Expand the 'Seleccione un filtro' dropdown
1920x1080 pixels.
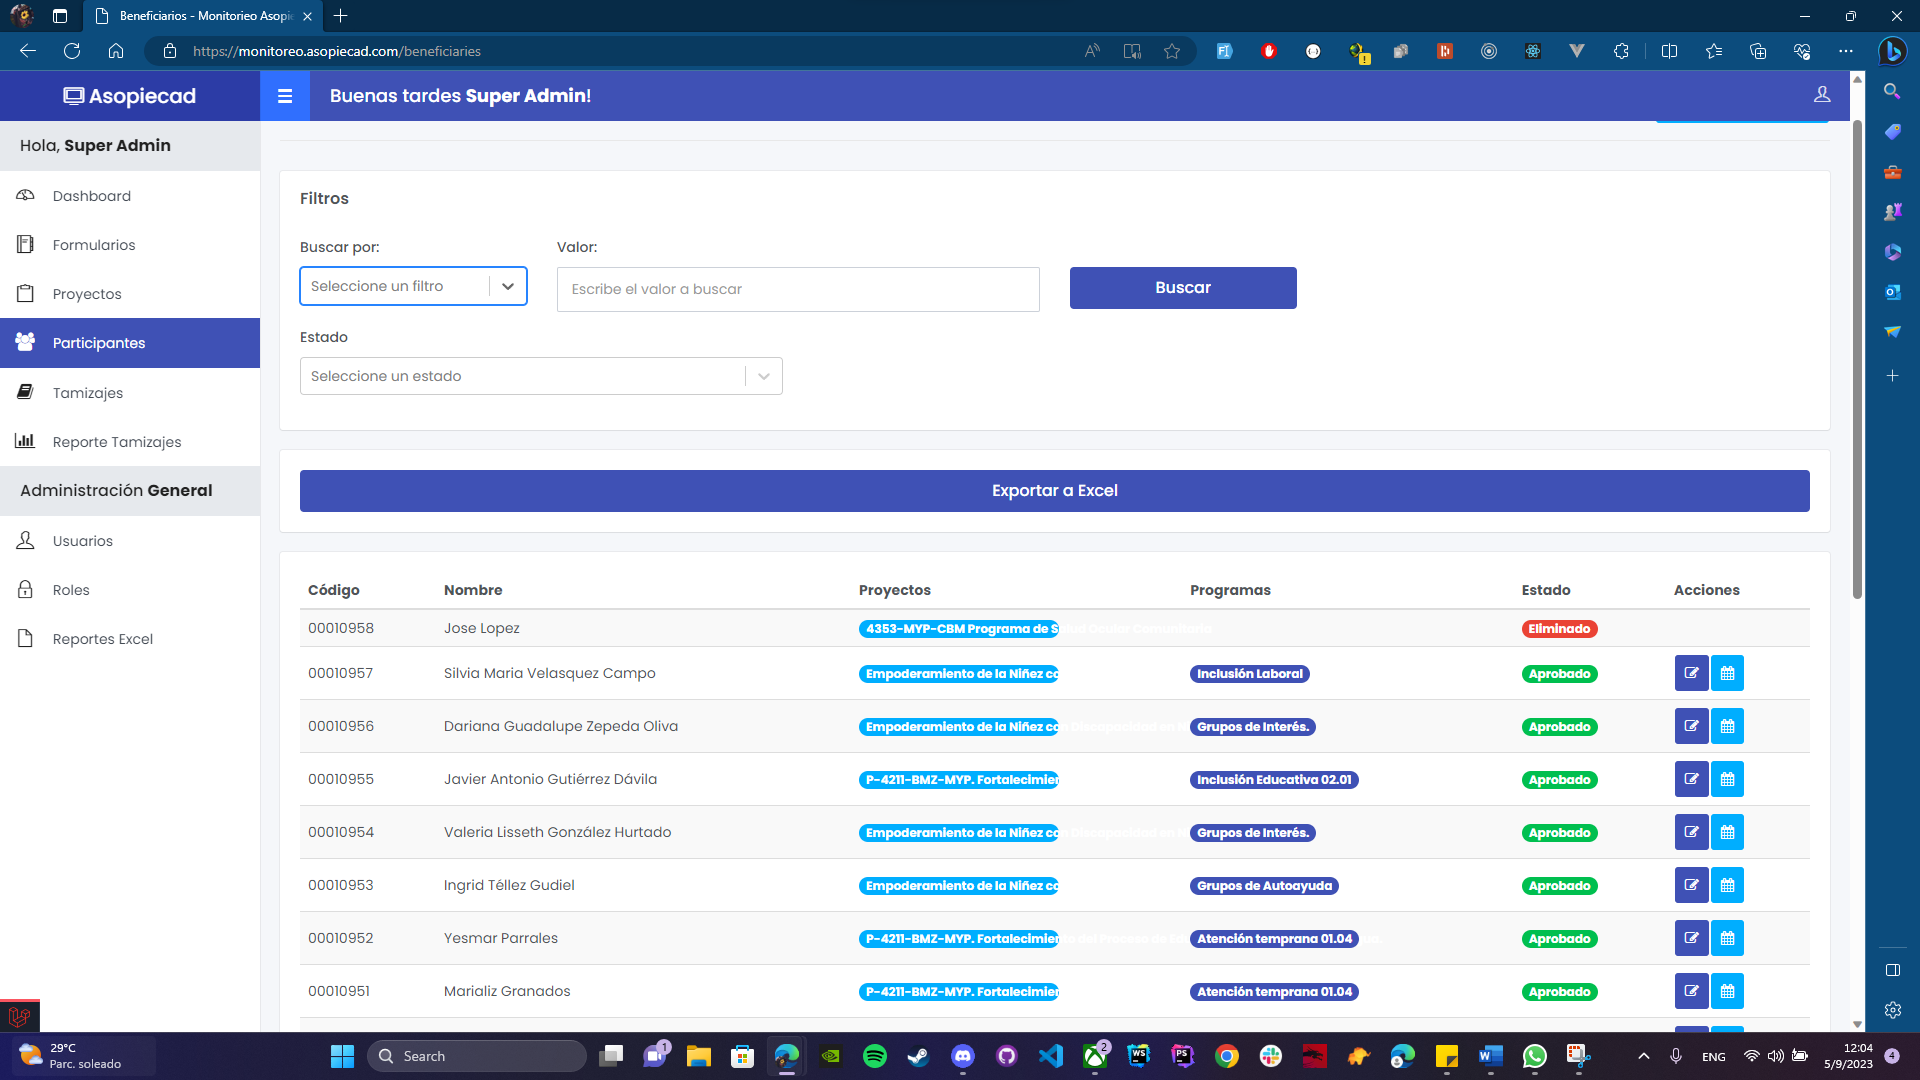click(x=413, y=286)
